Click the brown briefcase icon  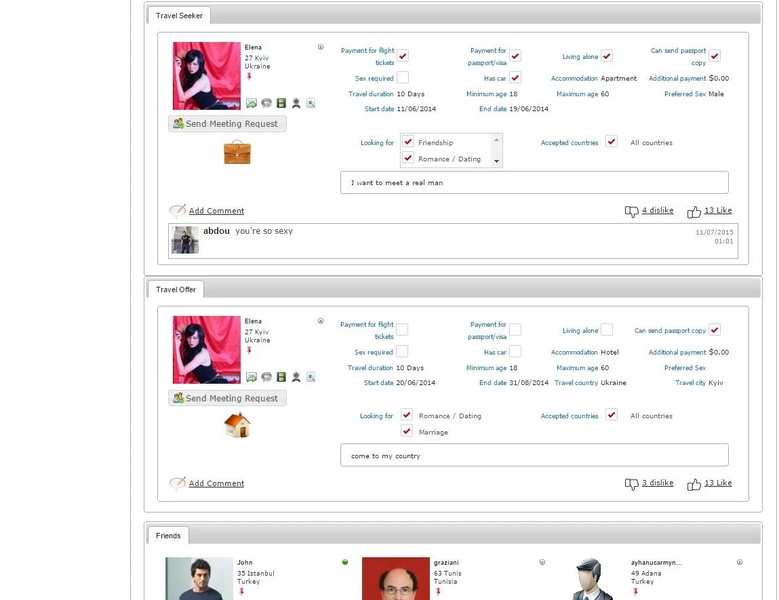(237, 152)
